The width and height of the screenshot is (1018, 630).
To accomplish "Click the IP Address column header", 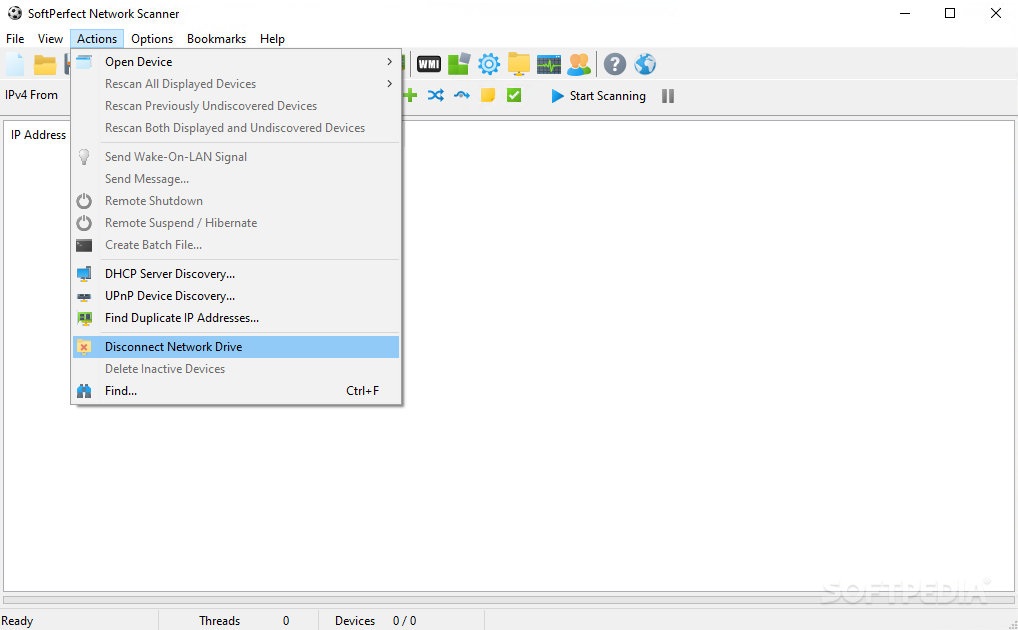I will tap(38, 135).
